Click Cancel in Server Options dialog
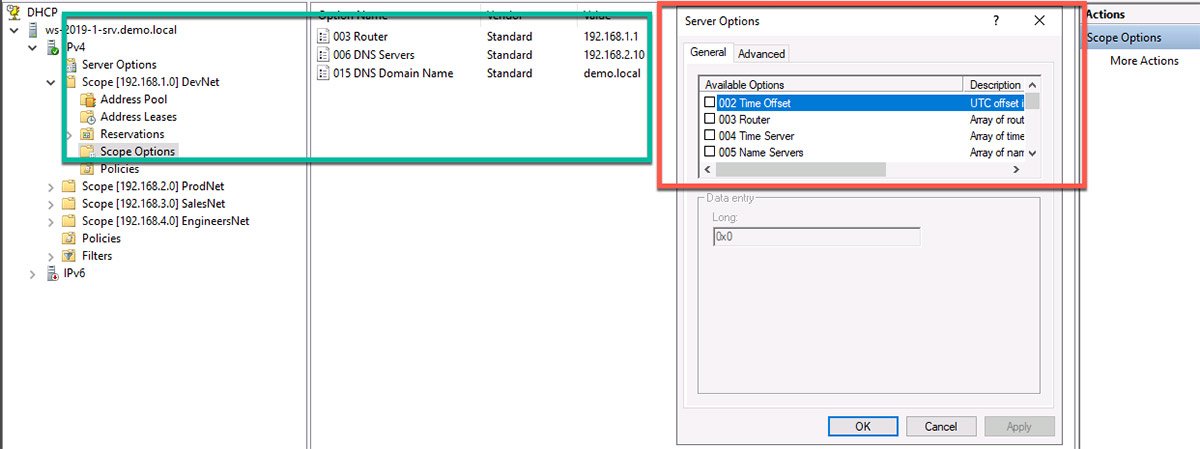 pos(940,426)
